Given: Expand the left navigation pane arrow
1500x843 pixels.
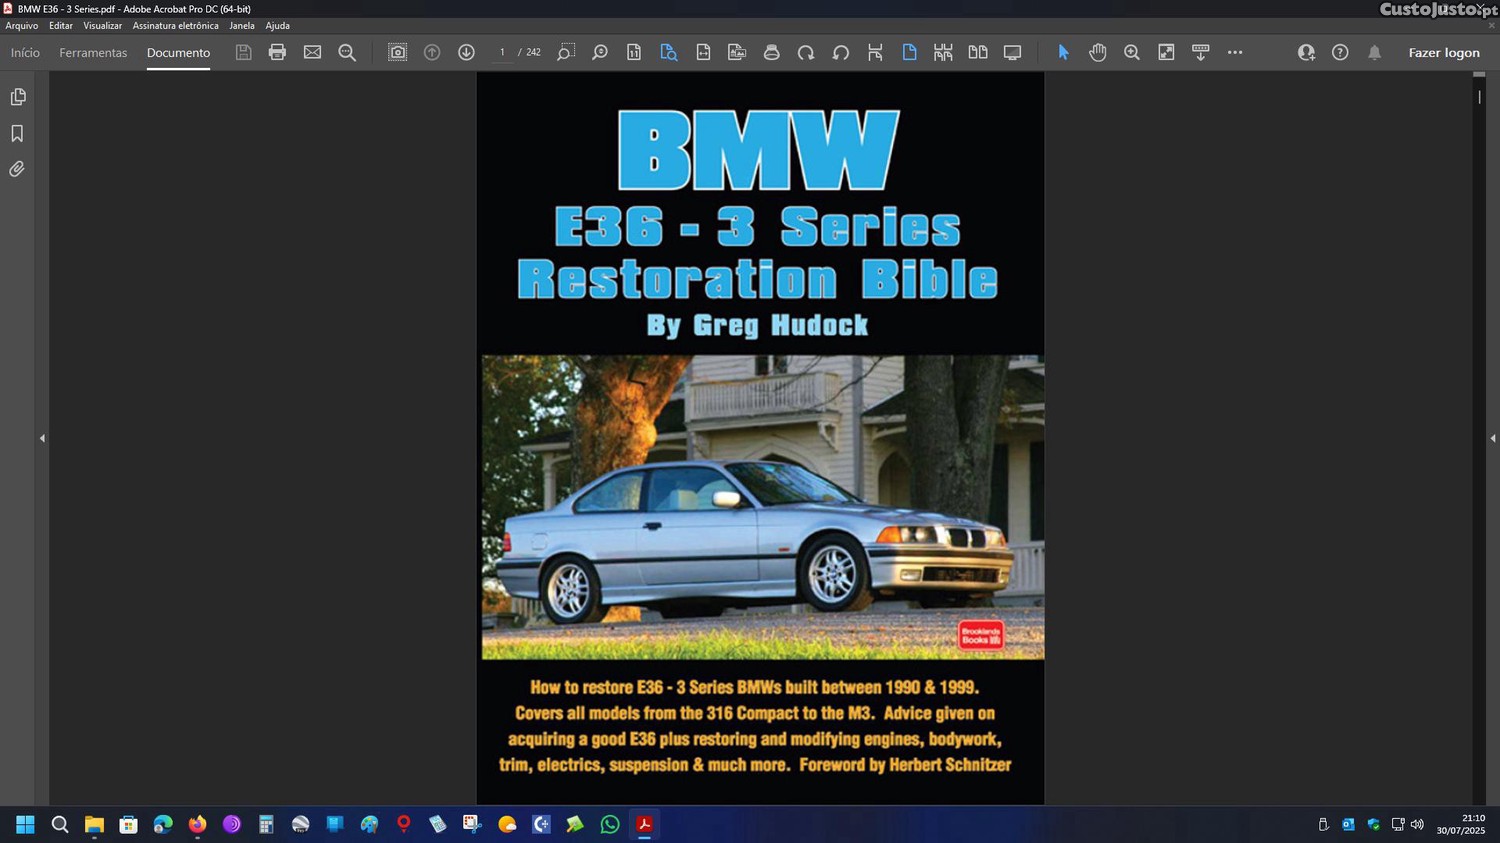Looking at the screenshot, I should coord(42,438).
